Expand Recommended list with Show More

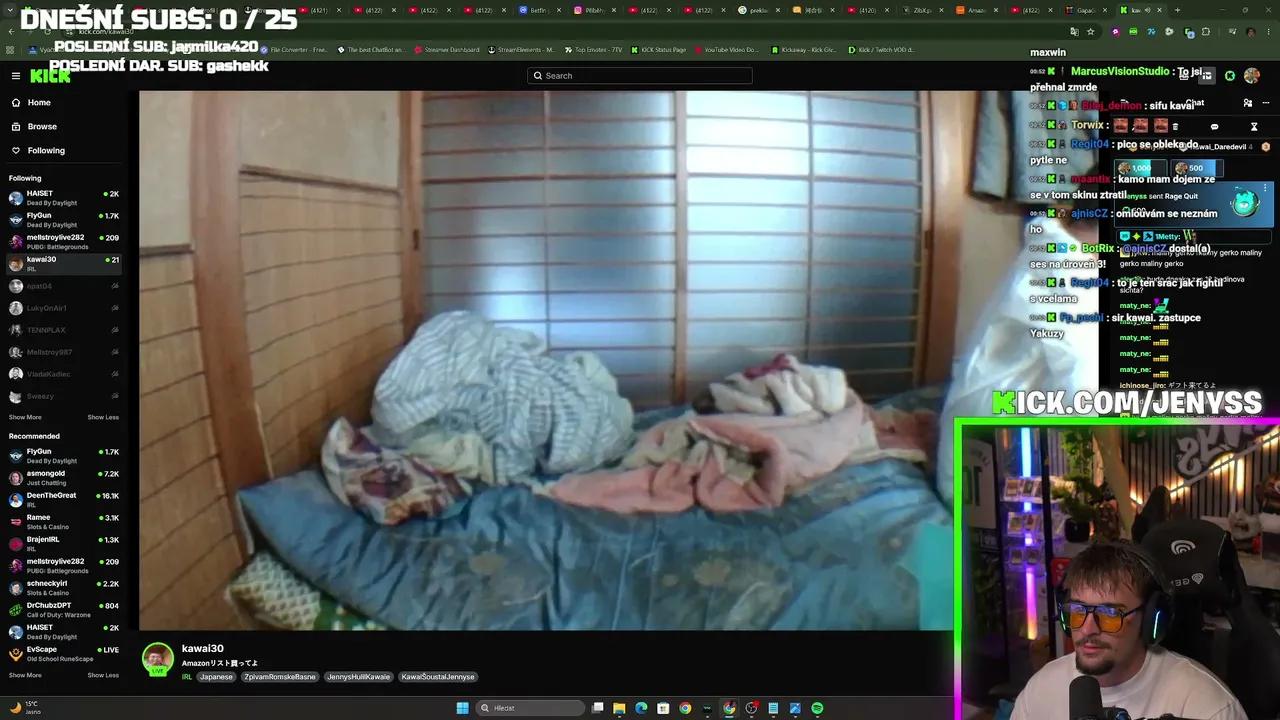tap(25, 675)
